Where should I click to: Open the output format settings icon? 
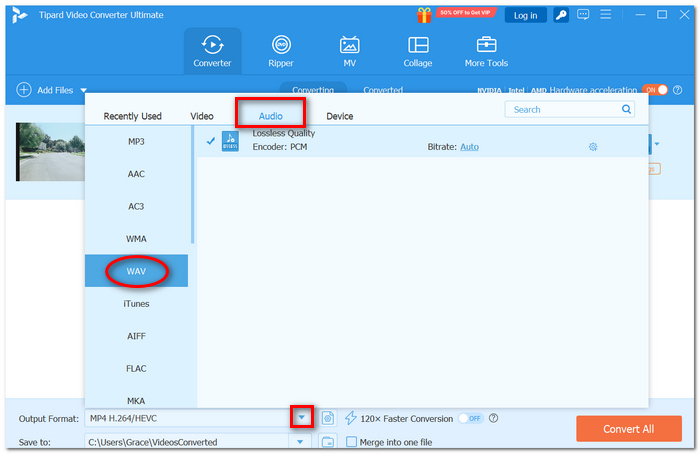pyautogui.click(x=328, y=418)
